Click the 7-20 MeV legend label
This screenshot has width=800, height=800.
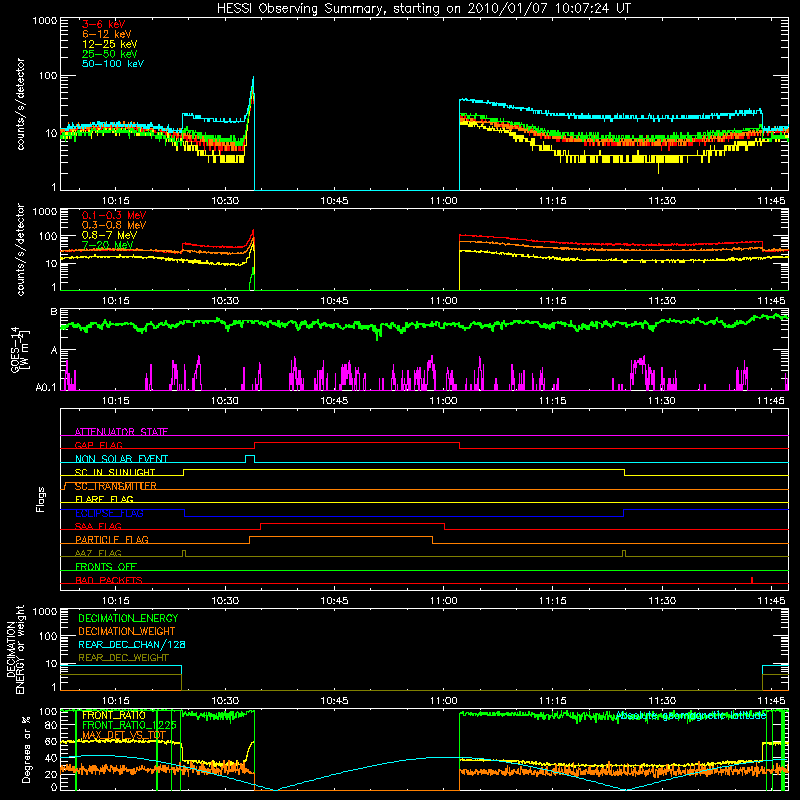click(x=108, y=245)
